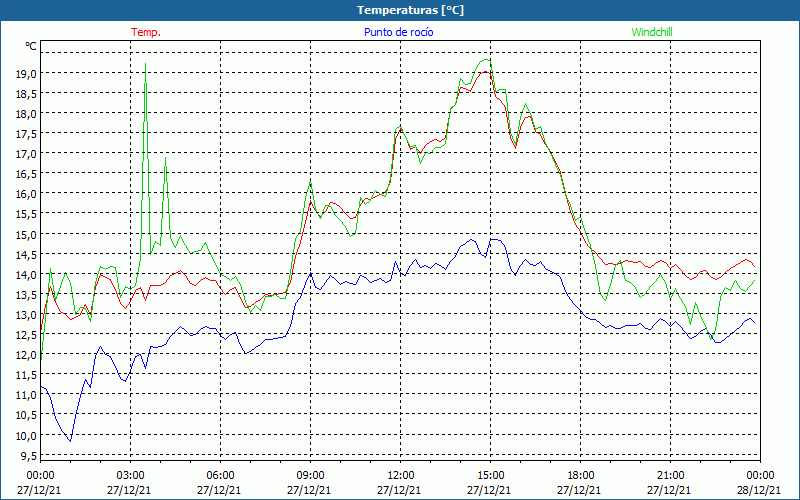Click the '18,0' y-axis label
This screenshot has width=800, height=500.
27,114
